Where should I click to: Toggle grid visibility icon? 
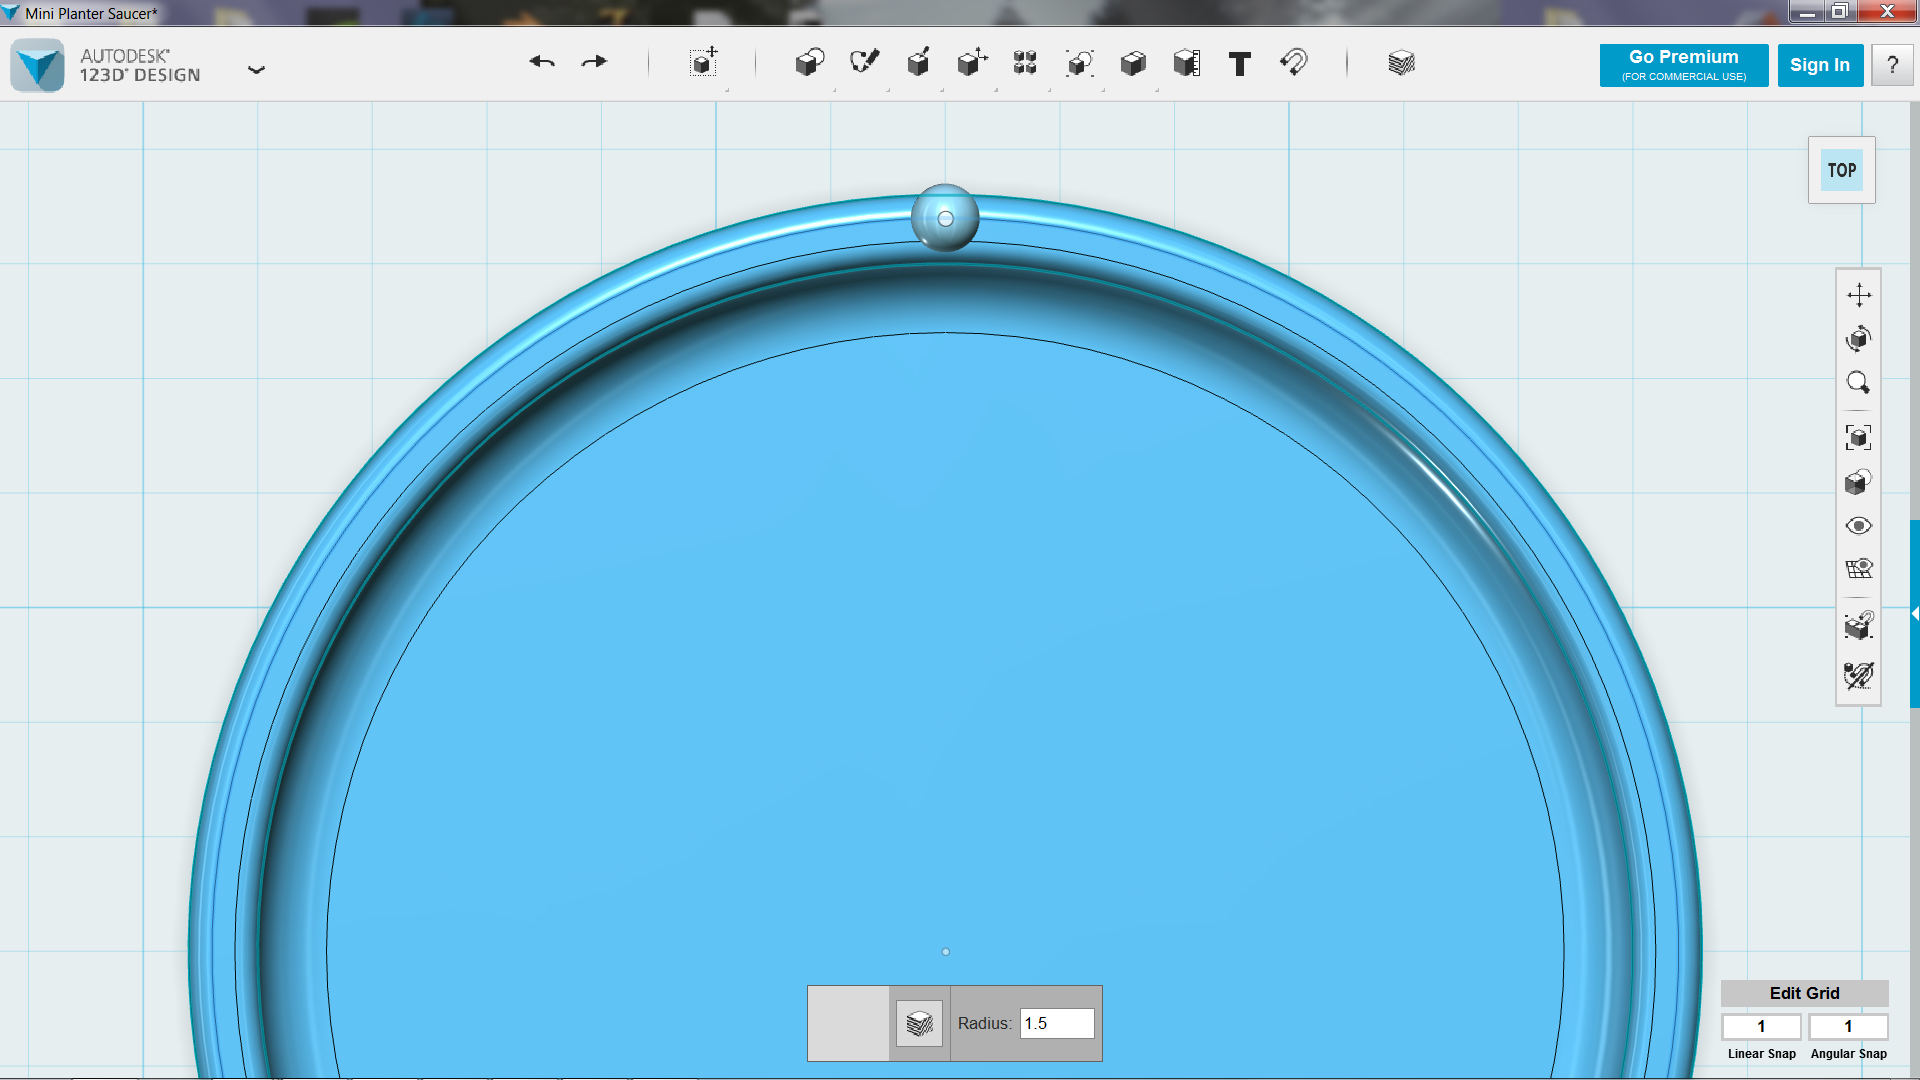1858,569
